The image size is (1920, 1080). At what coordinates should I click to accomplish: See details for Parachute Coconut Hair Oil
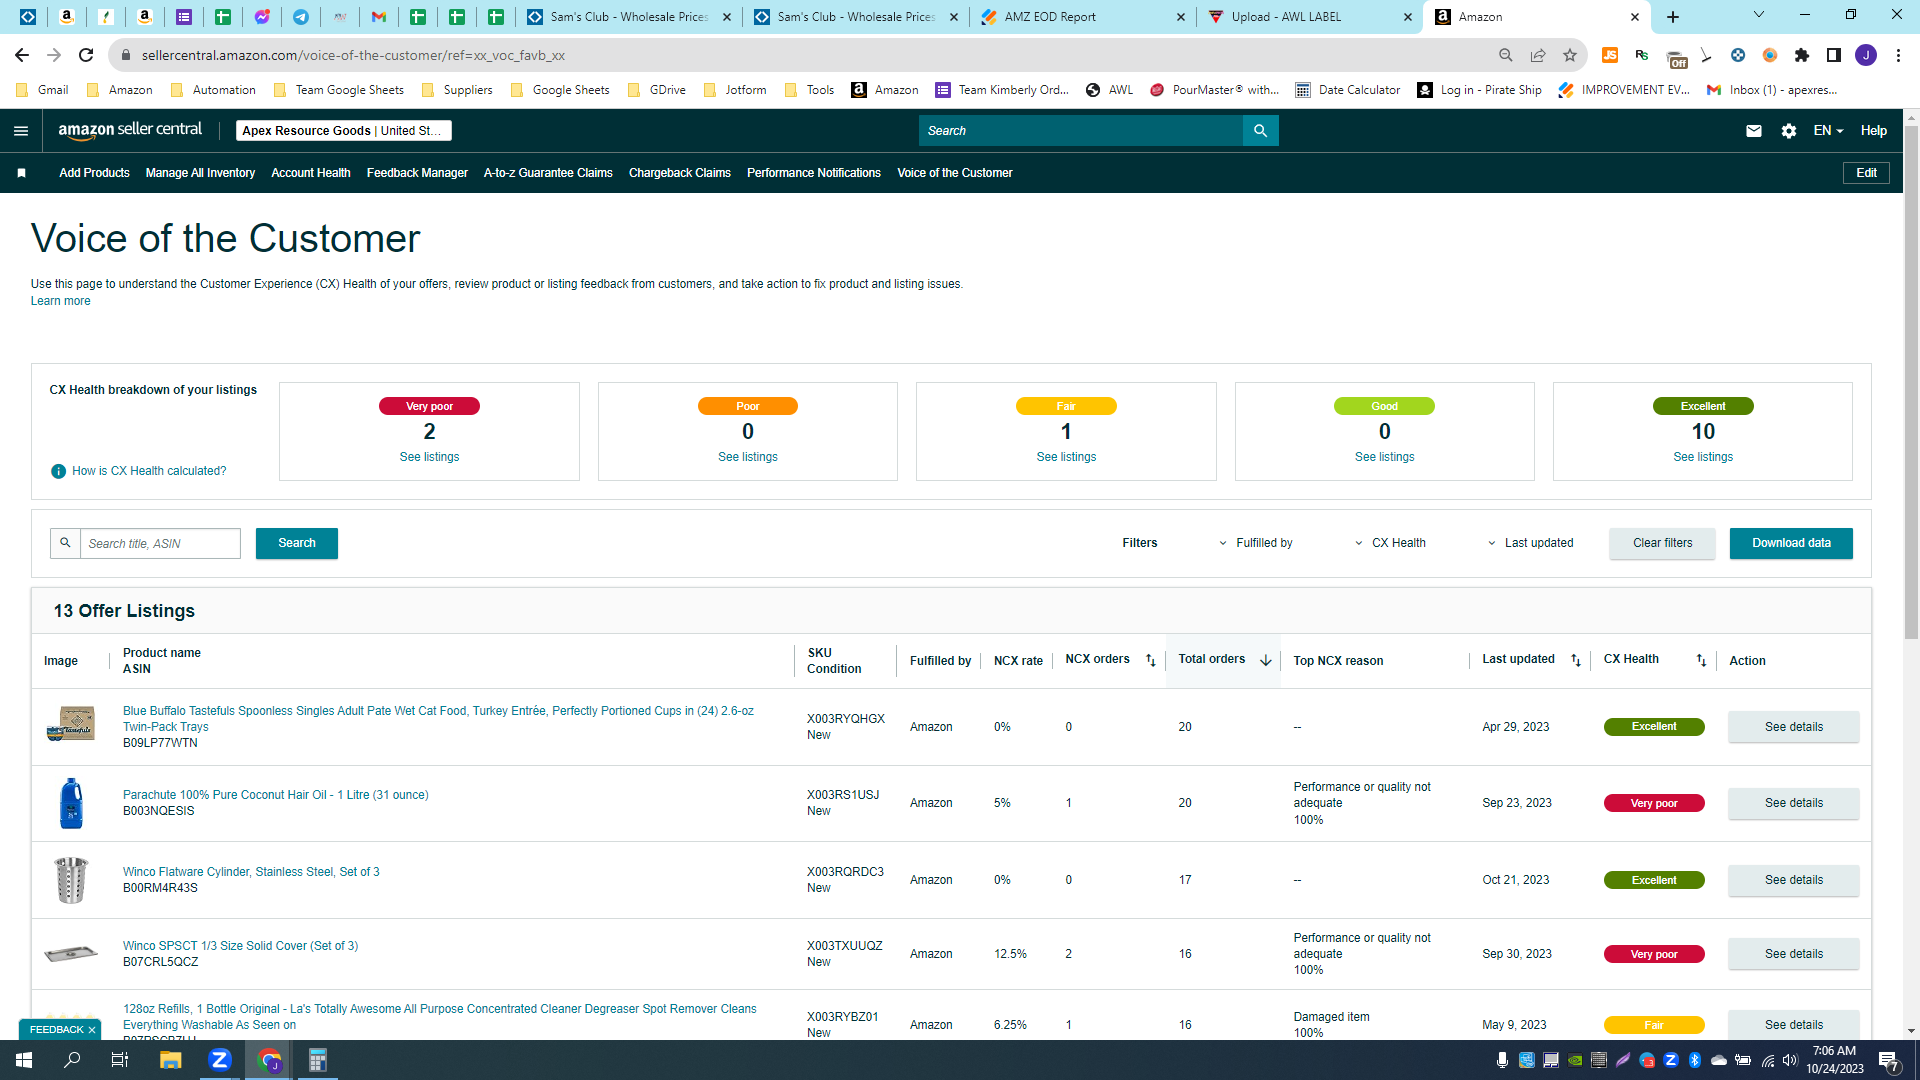pyautogui.click(x=1793, y=803)
